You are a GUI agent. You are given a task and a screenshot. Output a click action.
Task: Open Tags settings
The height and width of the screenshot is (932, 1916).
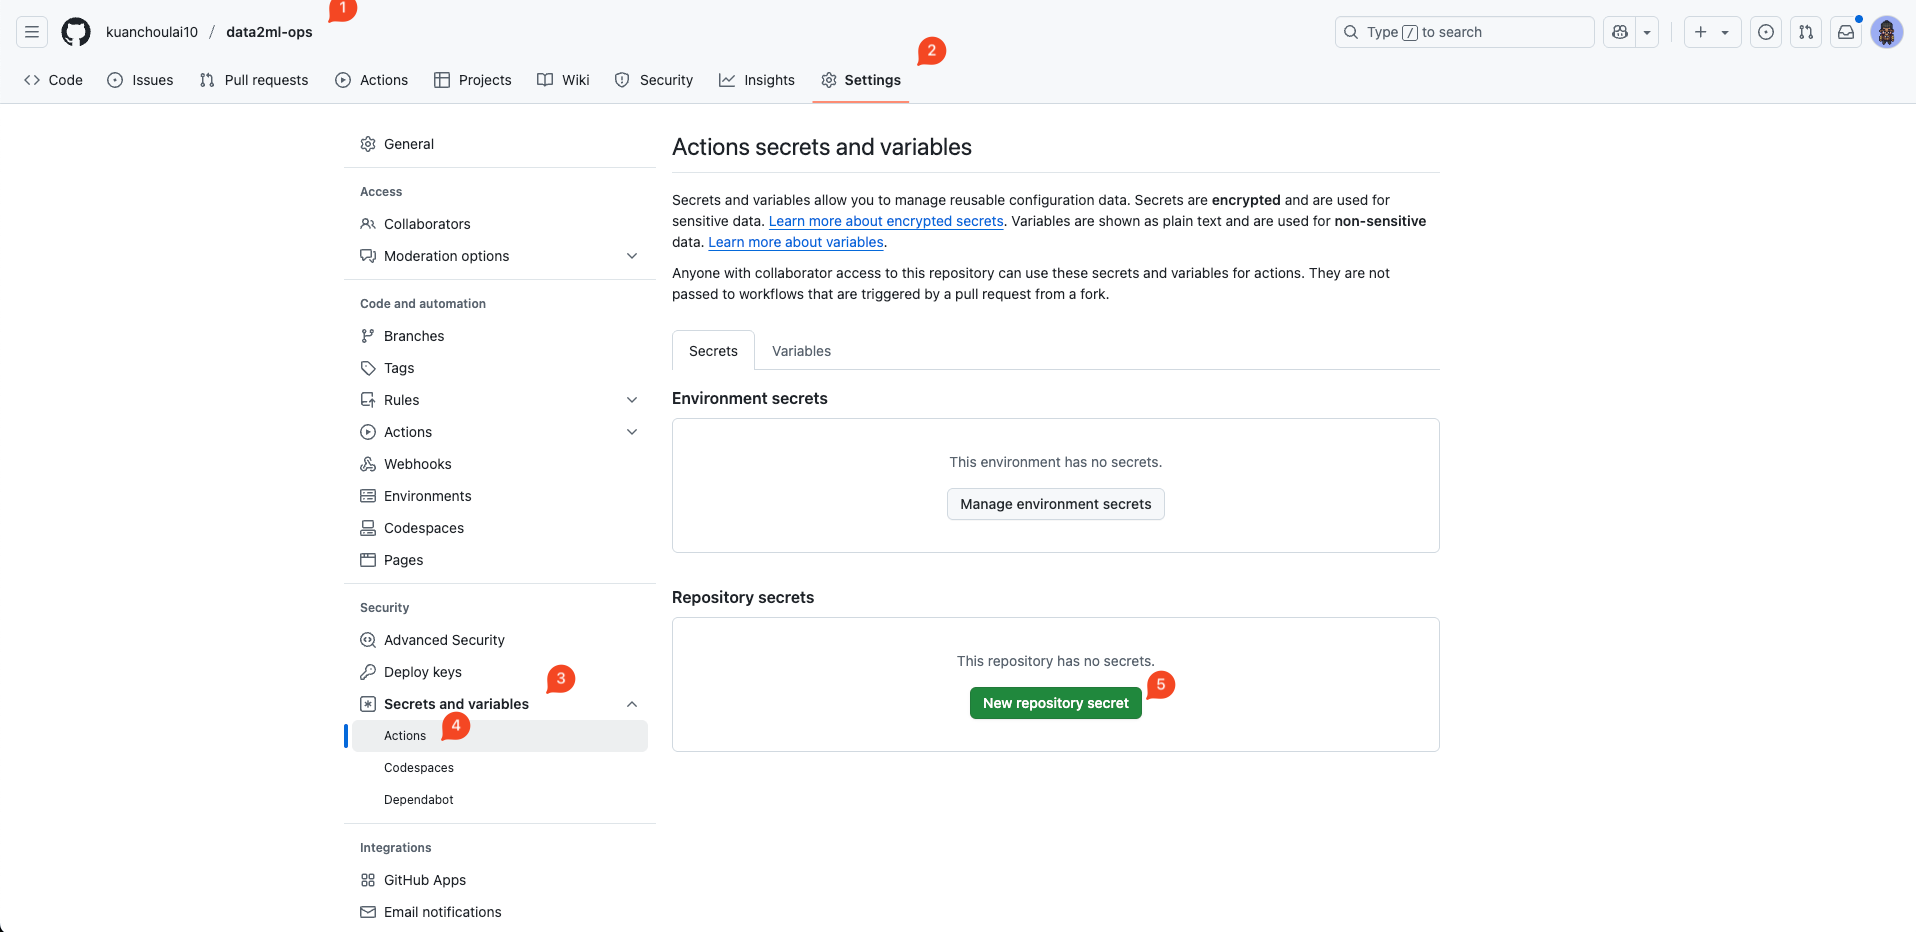point(500,368)
